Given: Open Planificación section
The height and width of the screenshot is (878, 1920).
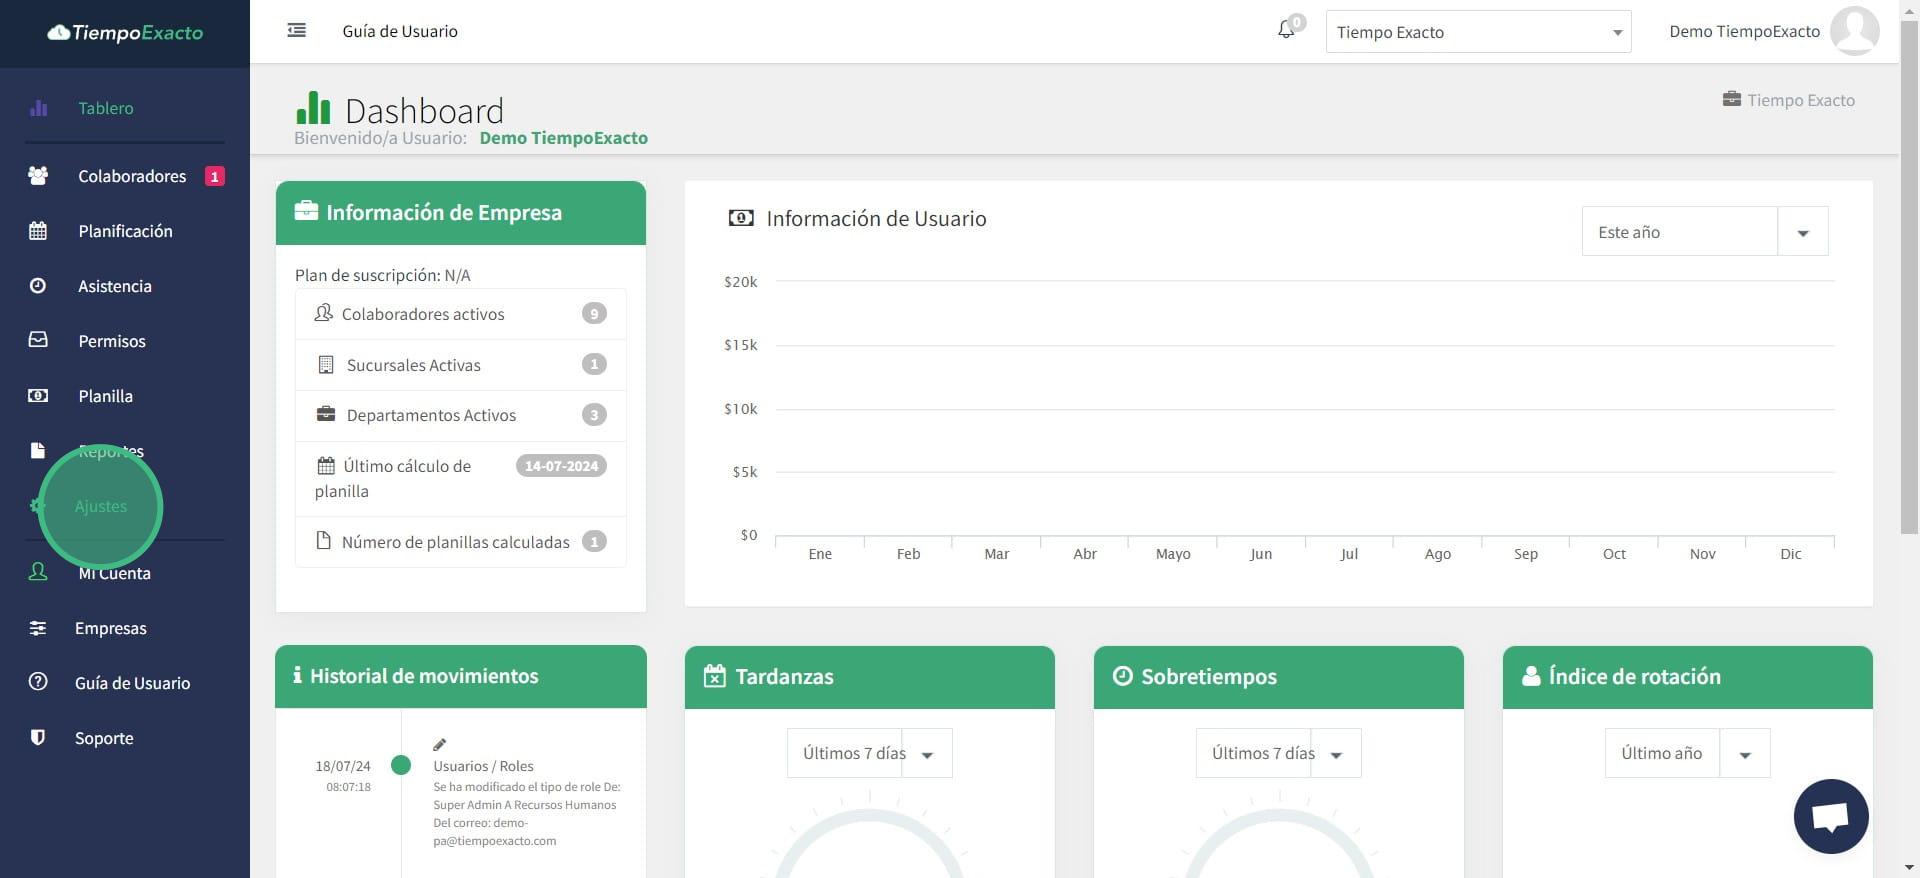Looking at the screenshot, I should 125,231.
